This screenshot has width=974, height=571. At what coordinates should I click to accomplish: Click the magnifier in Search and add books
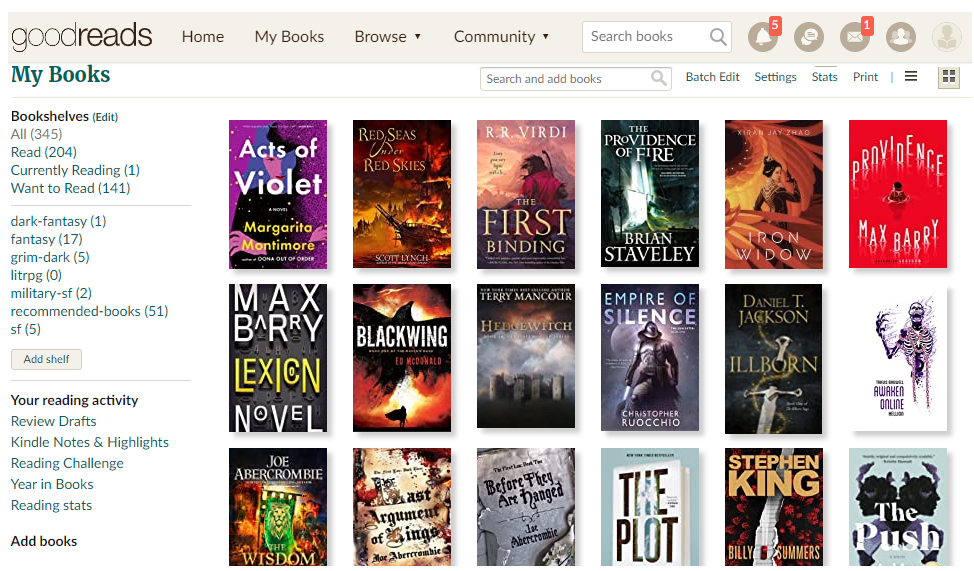point(658,78)
